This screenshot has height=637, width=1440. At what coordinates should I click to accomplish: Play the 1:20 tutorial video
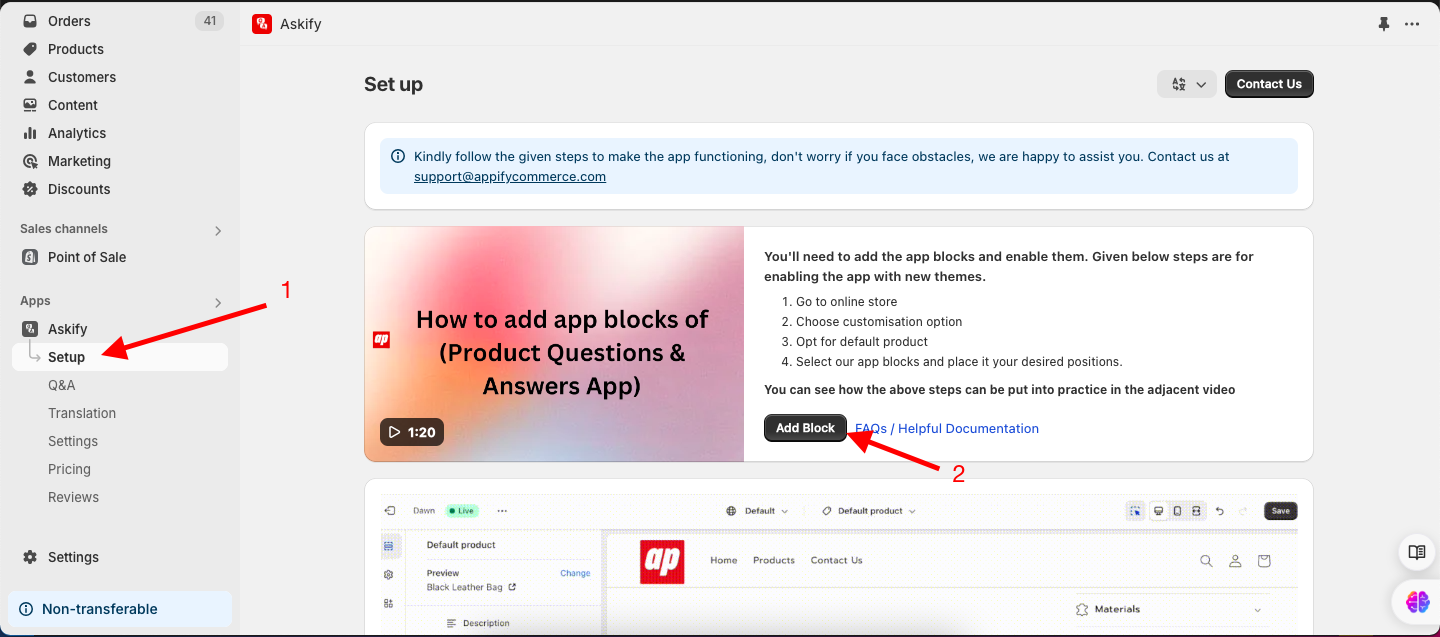coord(412,432)
